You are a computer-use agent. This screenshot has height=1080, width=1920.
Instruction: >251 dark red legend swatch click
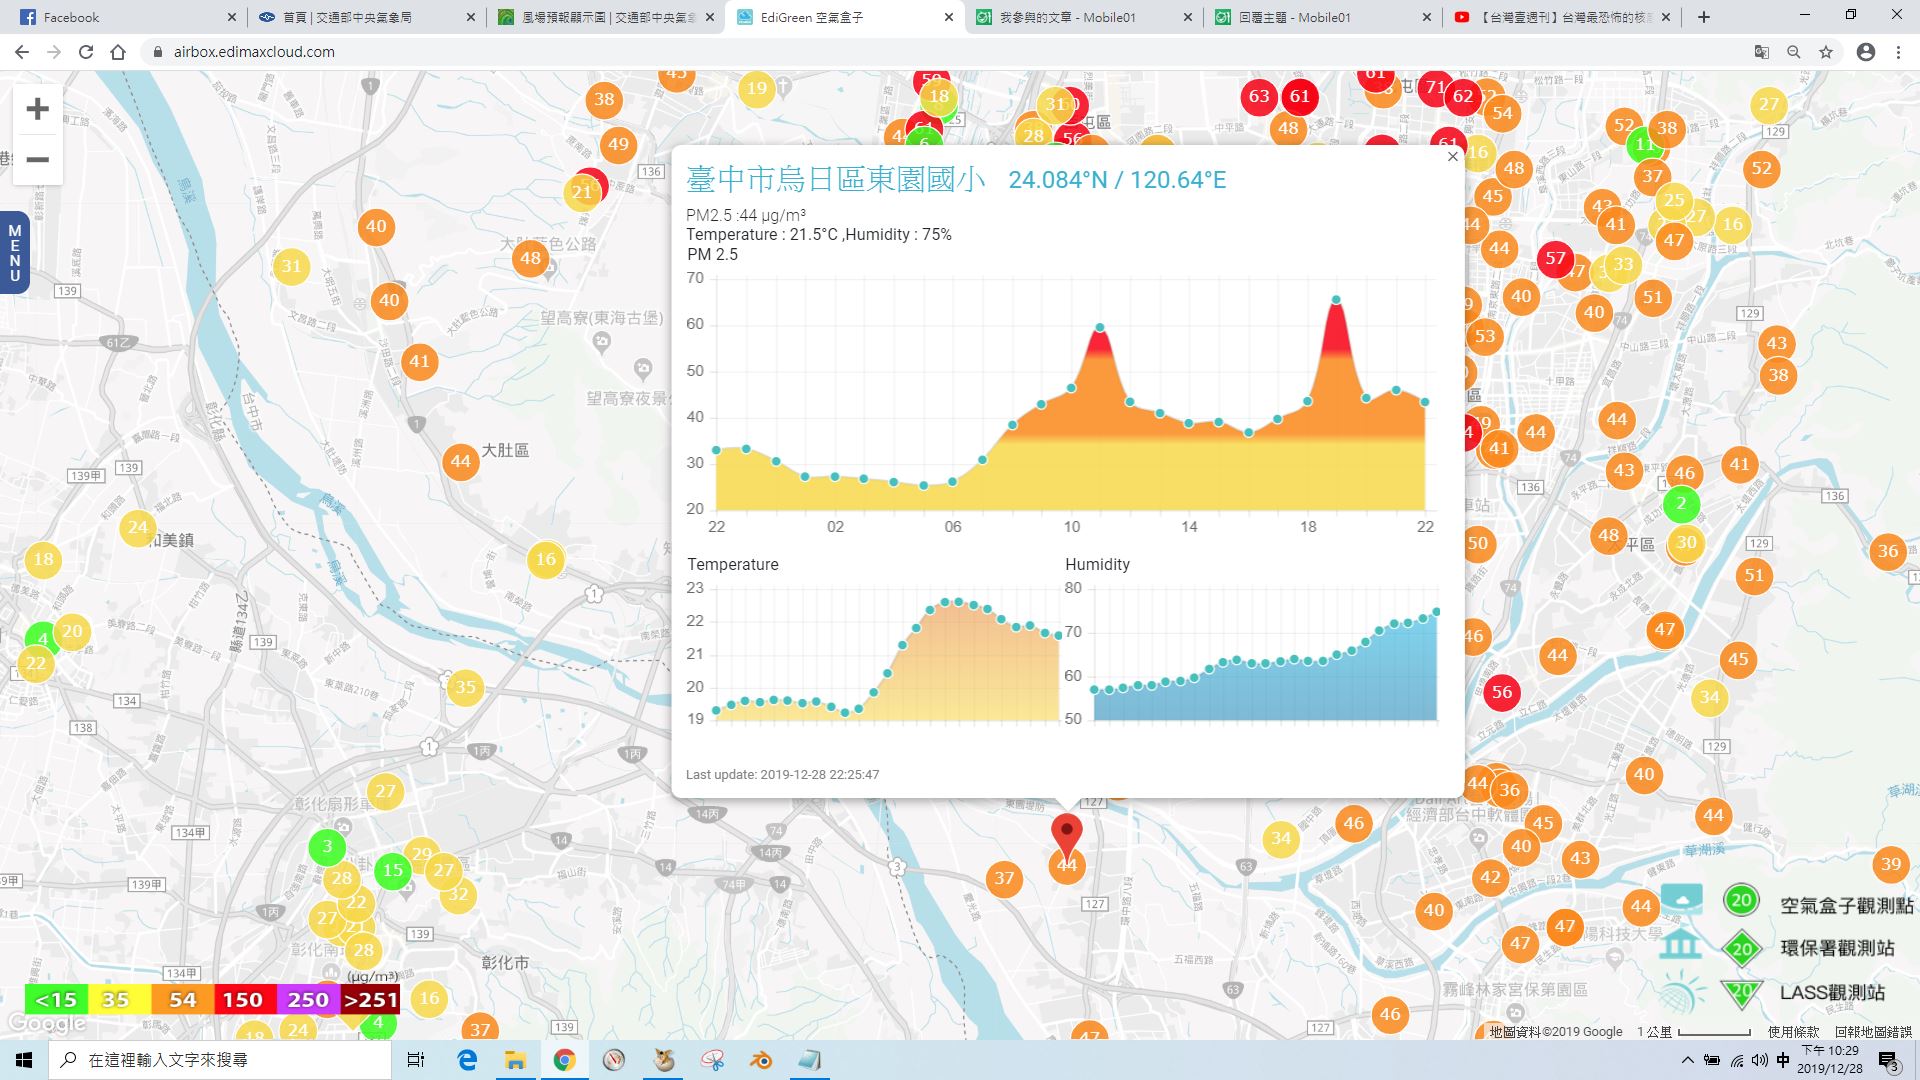pos(371,999)
